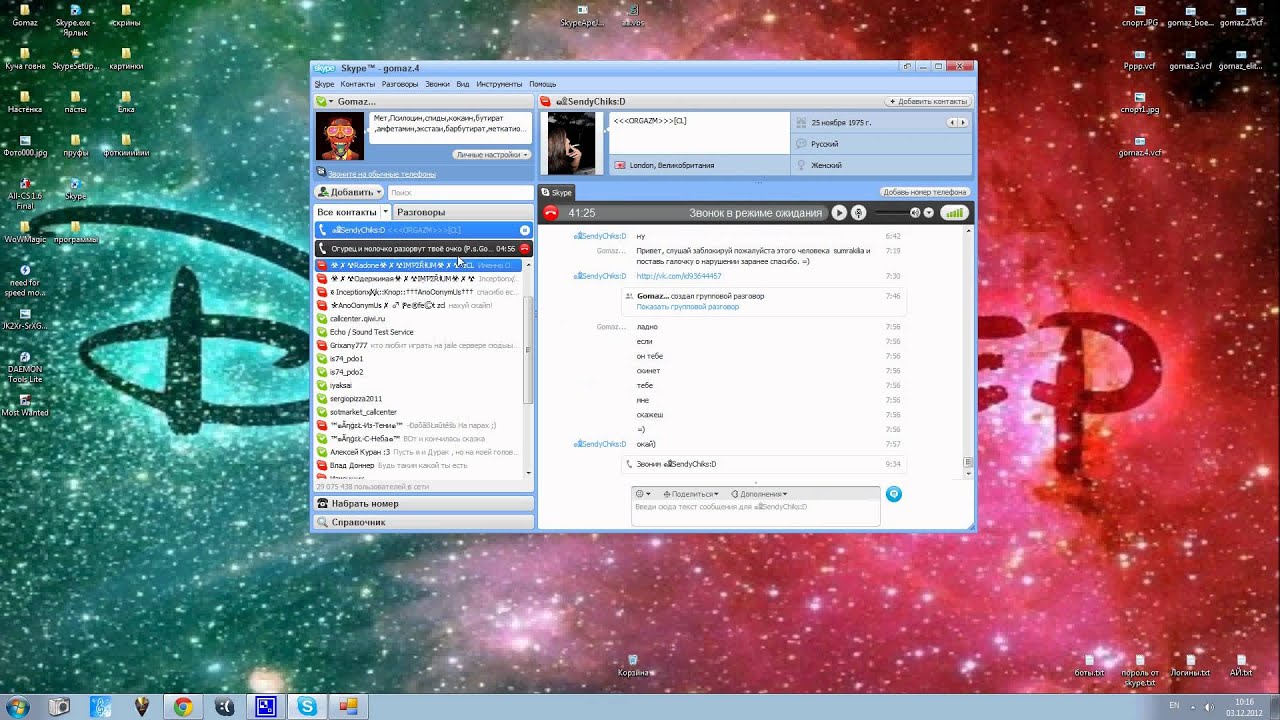This screenshot has height=720, width=1280.
Task: Click the Добавить contact button
Action: 350,192
